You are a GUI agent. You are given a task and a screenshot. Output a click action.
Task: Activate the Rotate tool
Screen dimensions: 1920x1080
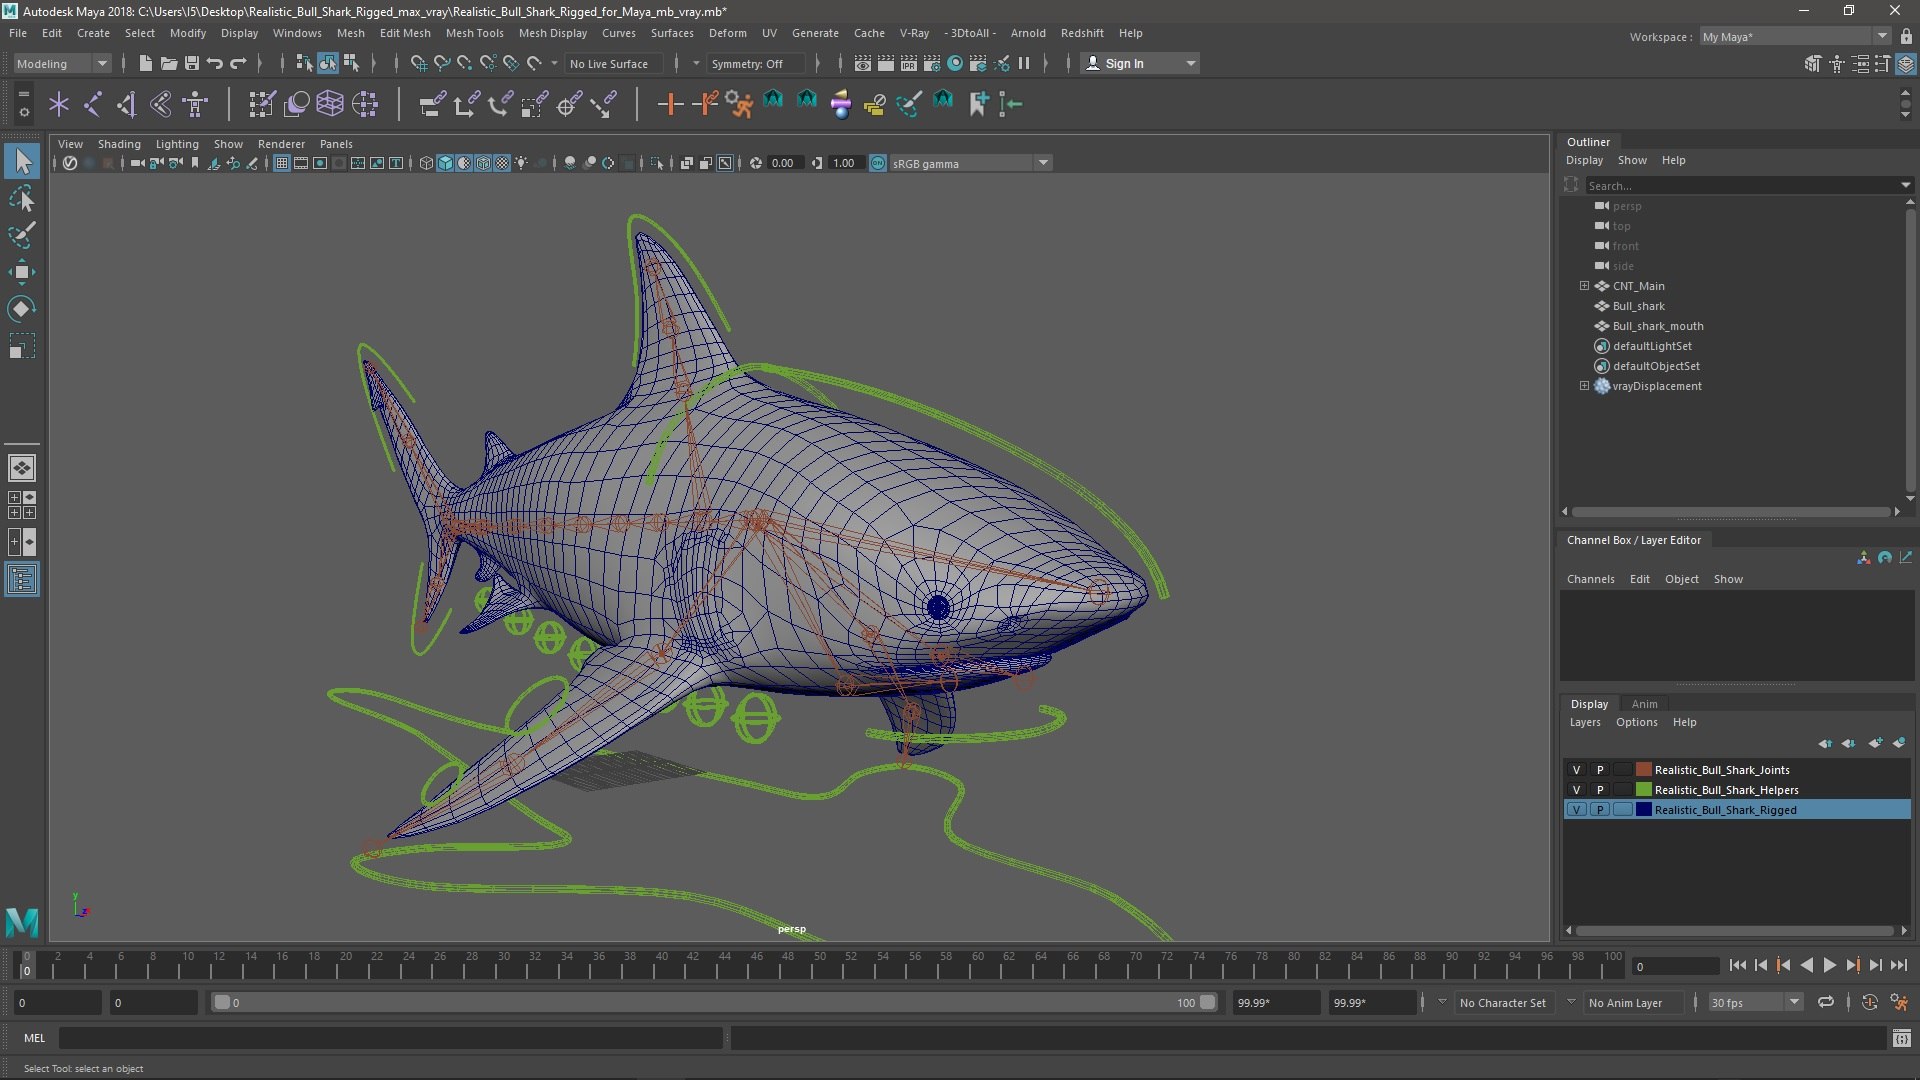click(22, 309)
